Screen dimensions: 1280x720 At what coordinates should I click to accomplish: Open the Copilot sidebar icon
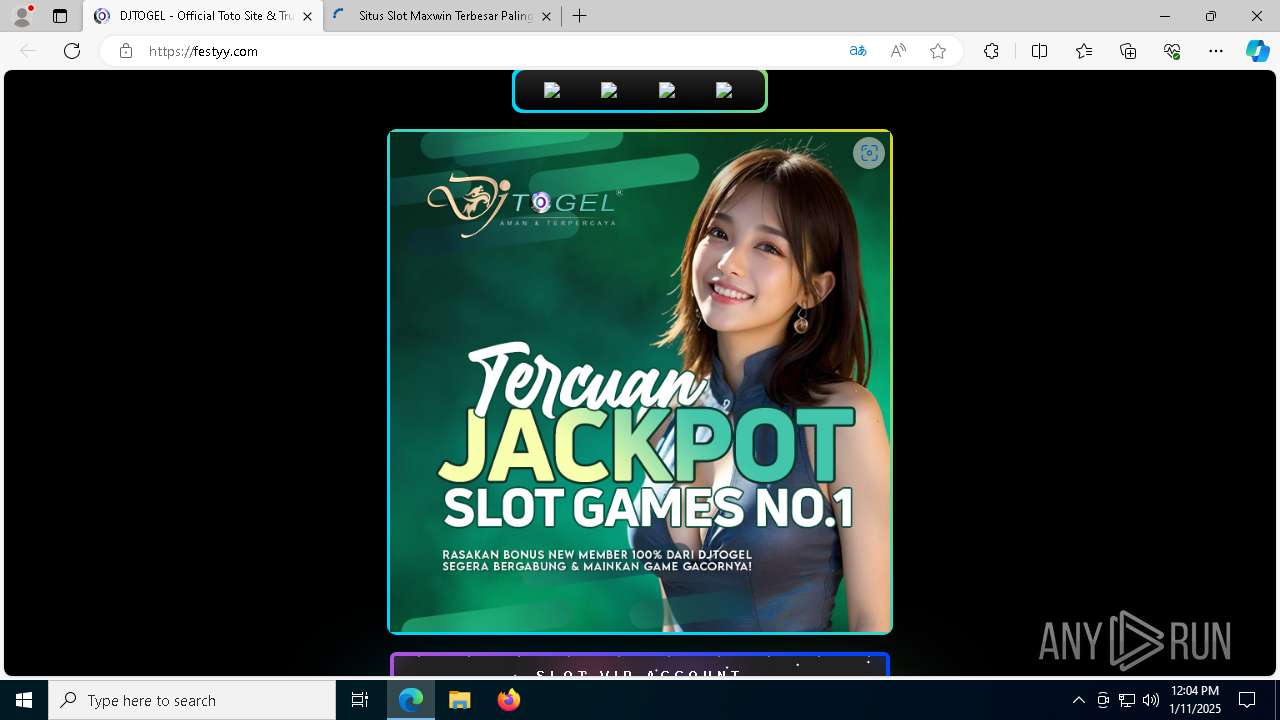pyautogui.click(x=1258, y=51)
